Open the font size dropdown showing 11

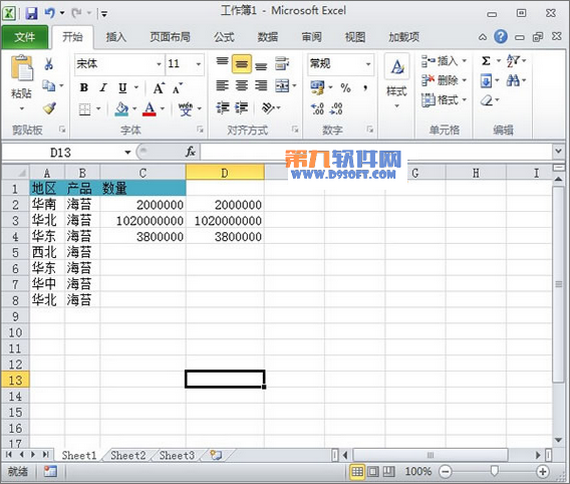pos(198,64)
